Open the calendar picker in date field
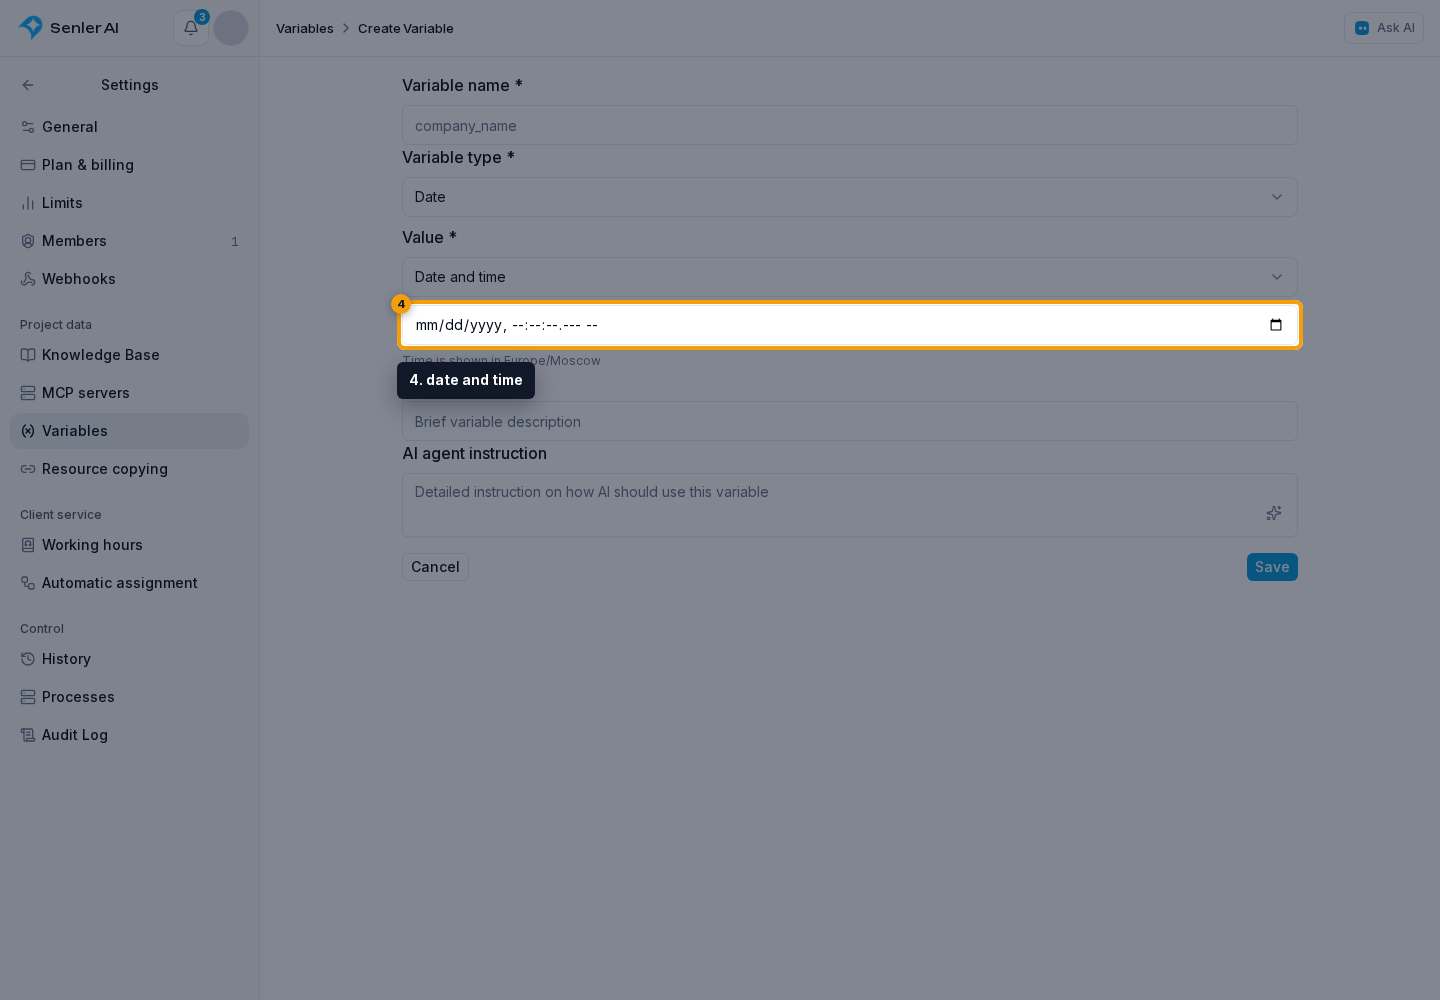The height and width of the screenshot is (1000, 1440). [x=1276, y=325]
